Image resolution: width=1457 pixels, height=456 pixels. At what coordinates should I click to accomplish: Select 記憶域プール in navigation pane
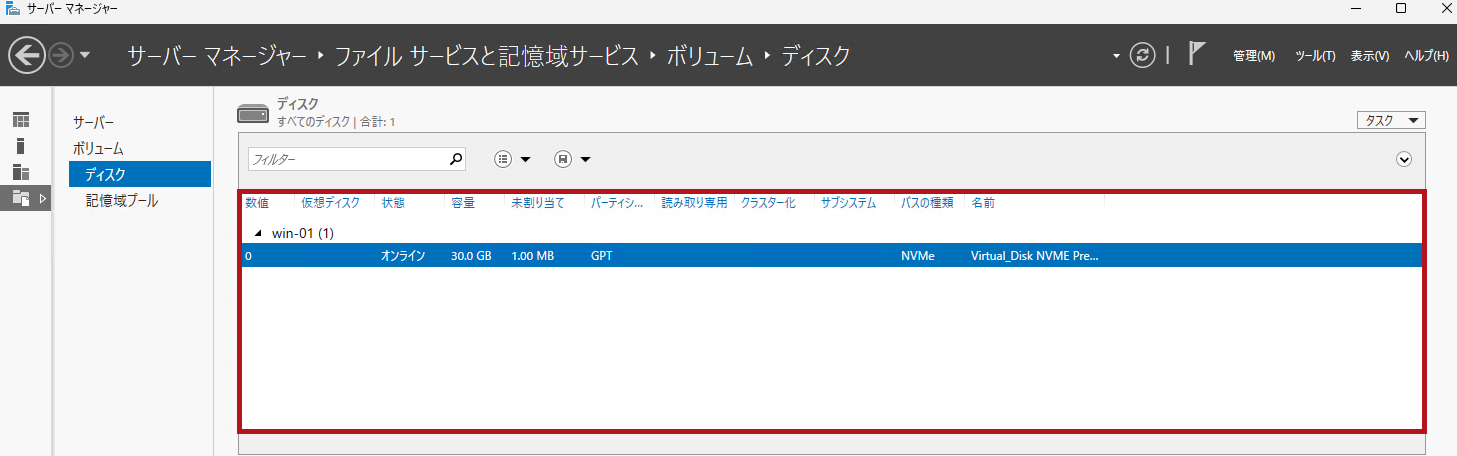122,201
